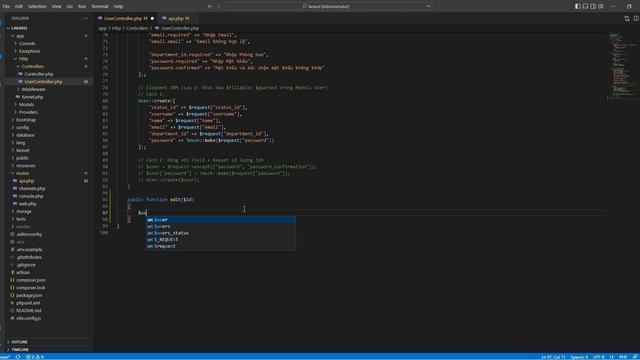The image size is (640, 360).
Task: Open the package.json file
Action: coord(29,295)
